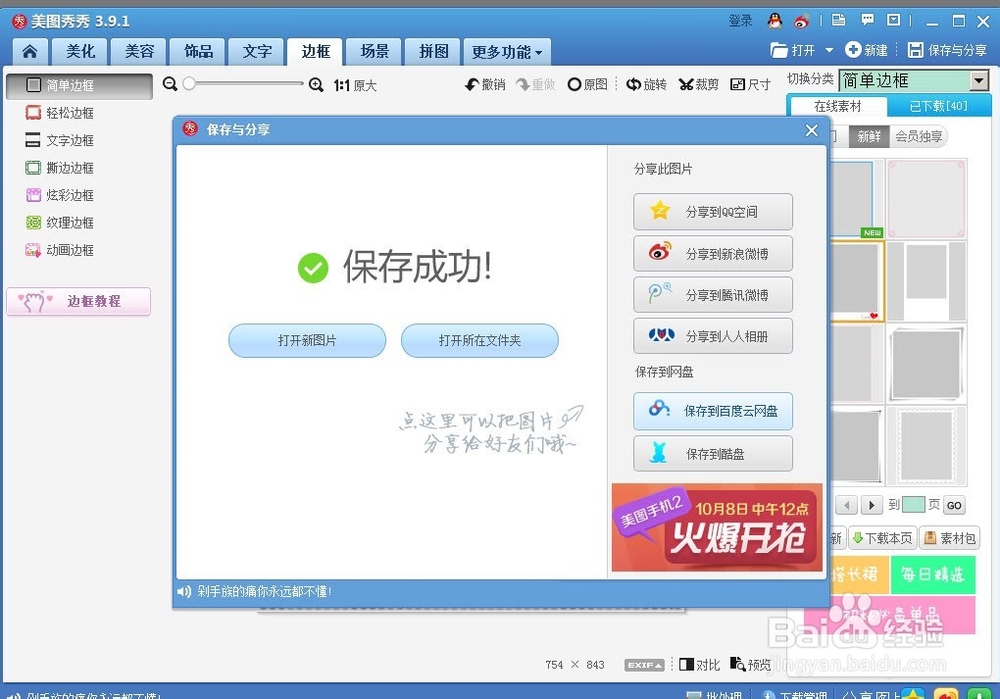Viewport: 1000px width, 699px height.
Task: Click the 对比 compare button
Action: coord(700,665)
